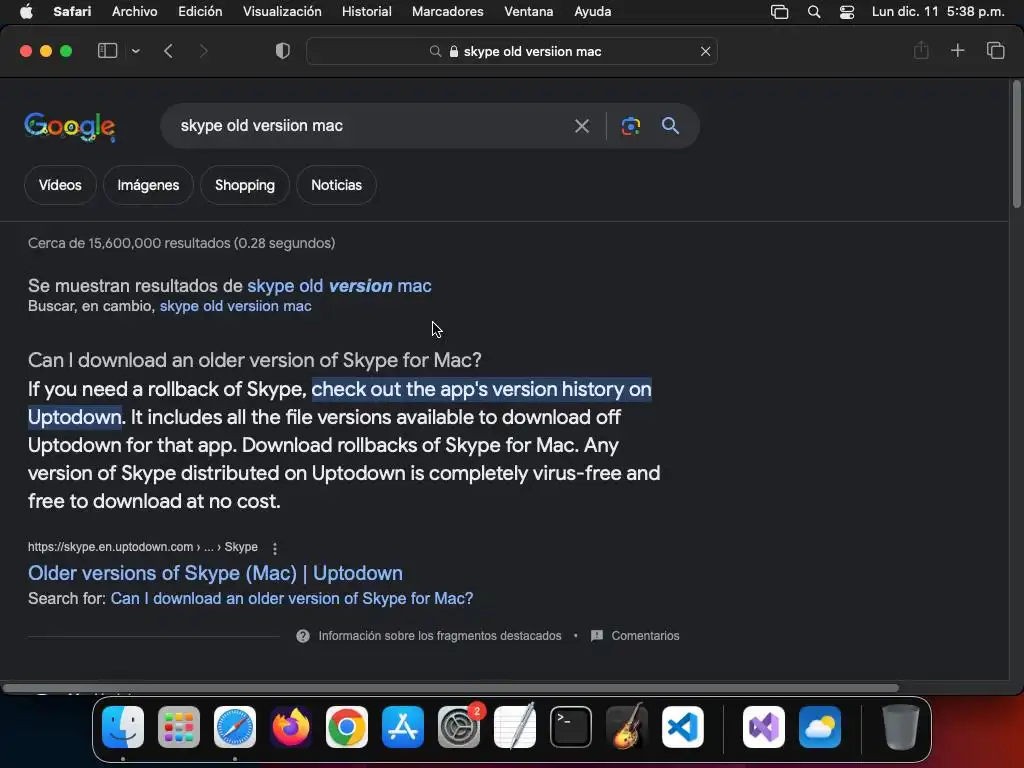The image size is (1024, 768).
Task: Launch Visual Studio Code from the Dock
Action: [683, 727]
